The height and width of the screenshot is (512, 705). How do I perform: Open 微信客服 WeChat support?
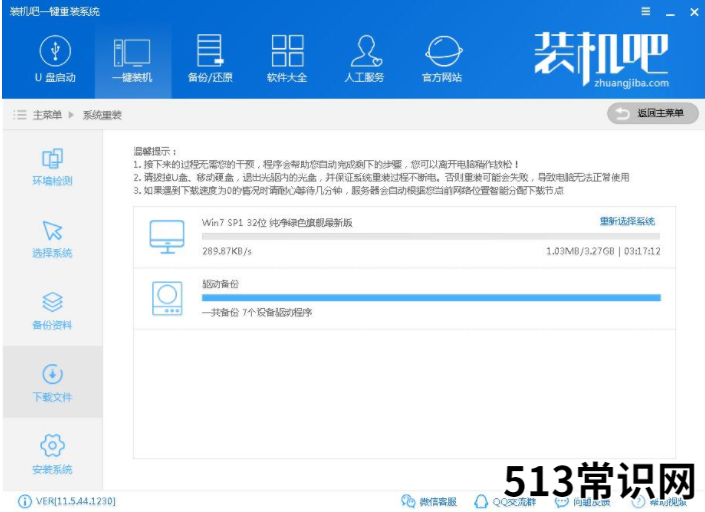point(429,501)
